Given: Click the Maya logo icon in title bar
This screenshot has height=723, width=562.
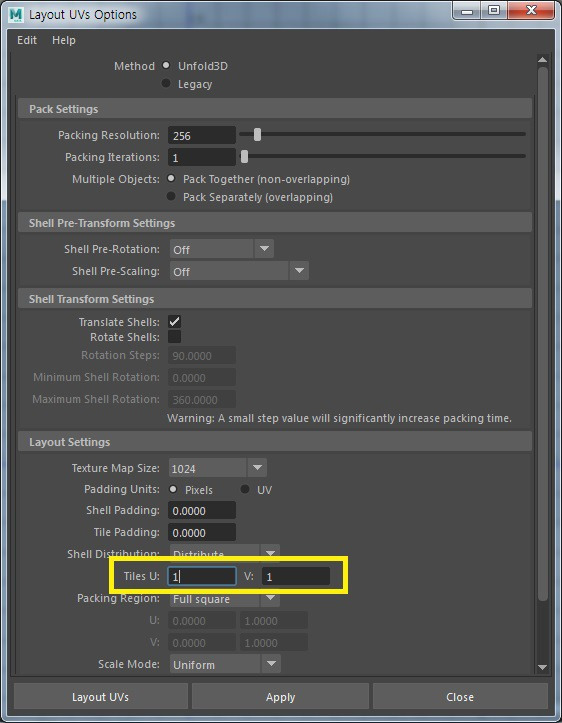Looking at the screenshot, I should click(15, 14).
